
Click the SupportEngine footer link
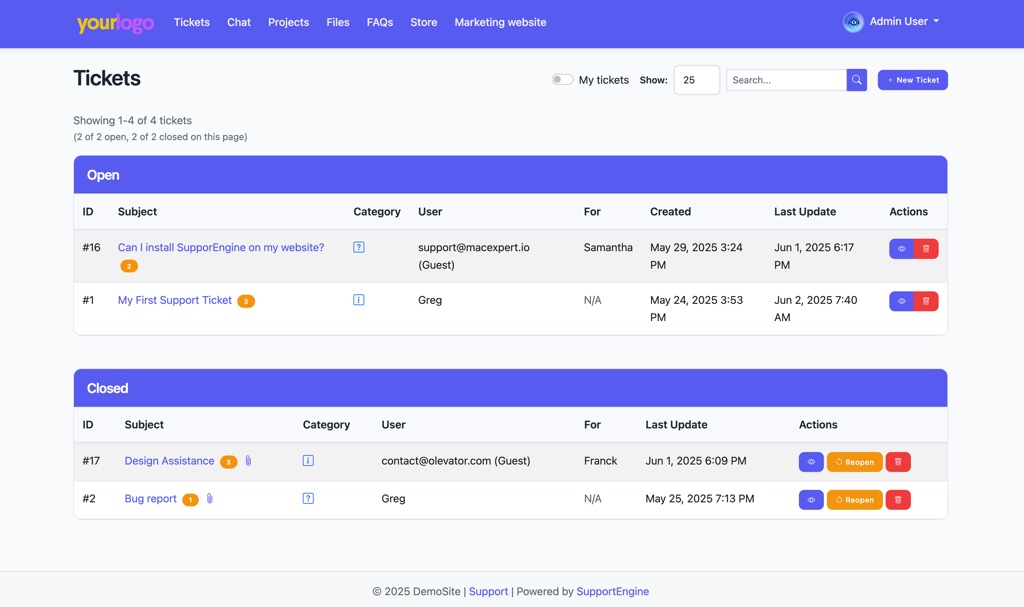613,591
